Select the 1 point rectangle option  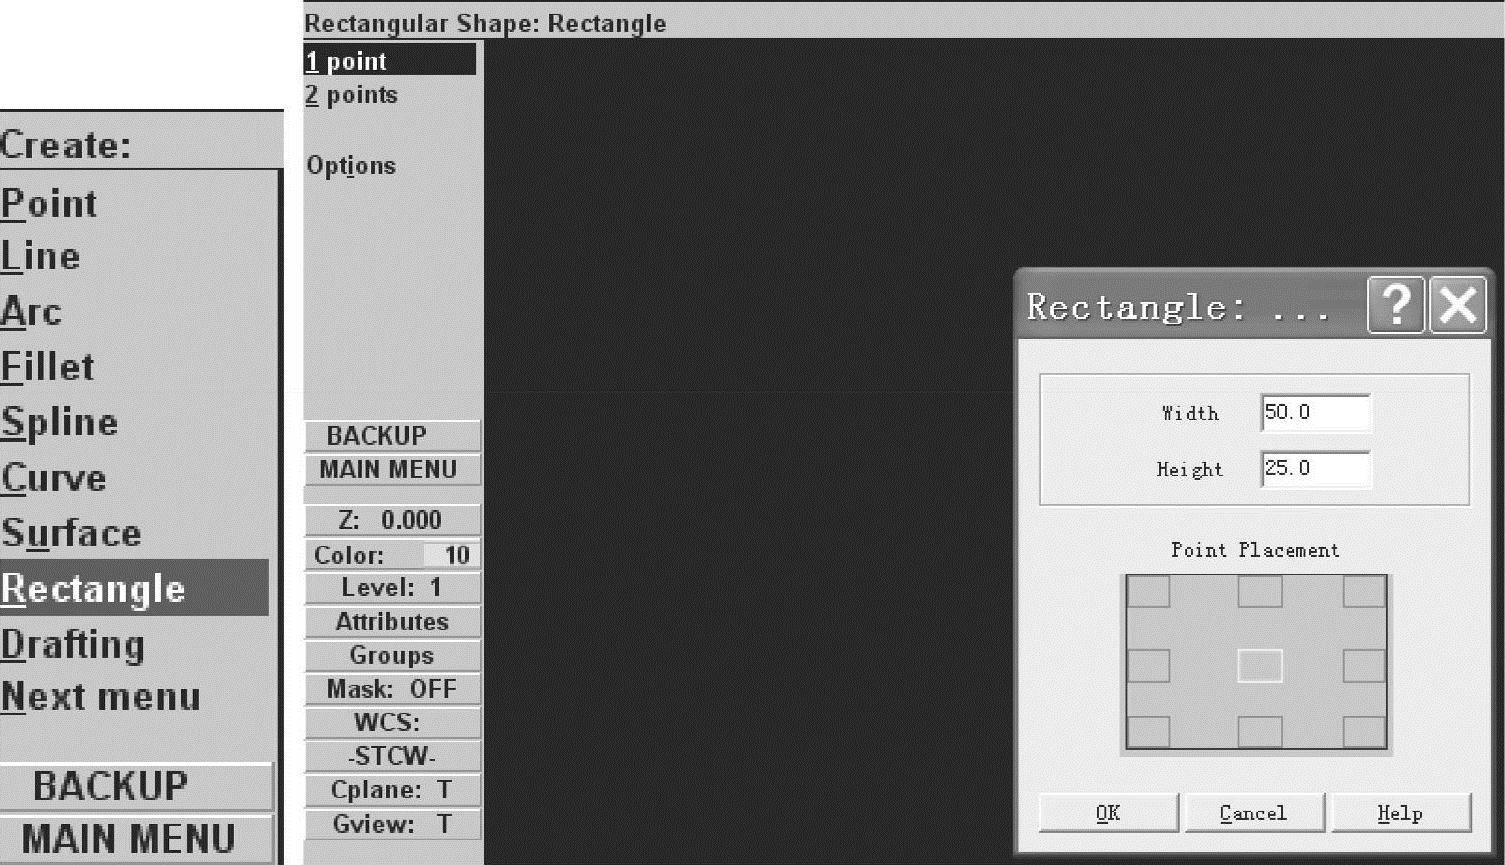390,61
